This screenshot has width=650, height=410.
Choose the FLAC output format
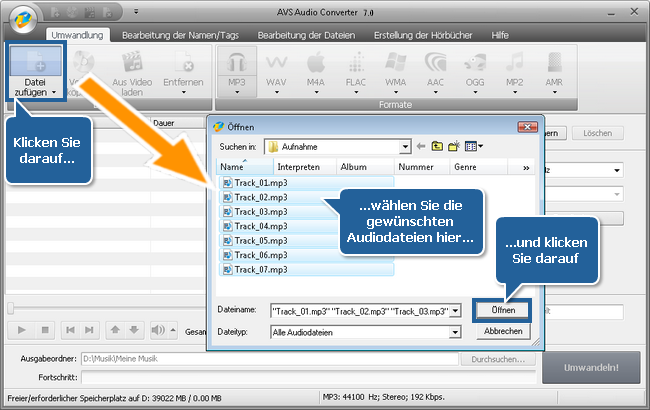[x=356, y=72]
